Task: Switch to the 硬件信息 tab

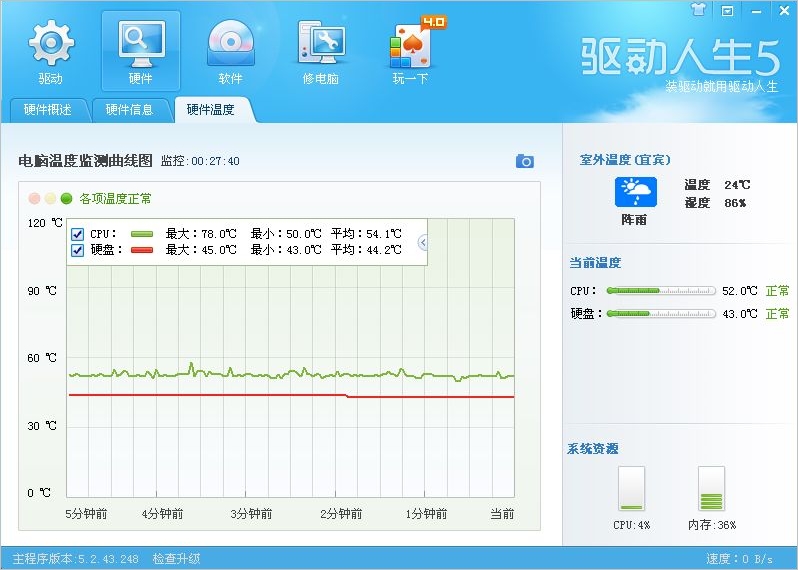Action: click(x=129, y=109)
